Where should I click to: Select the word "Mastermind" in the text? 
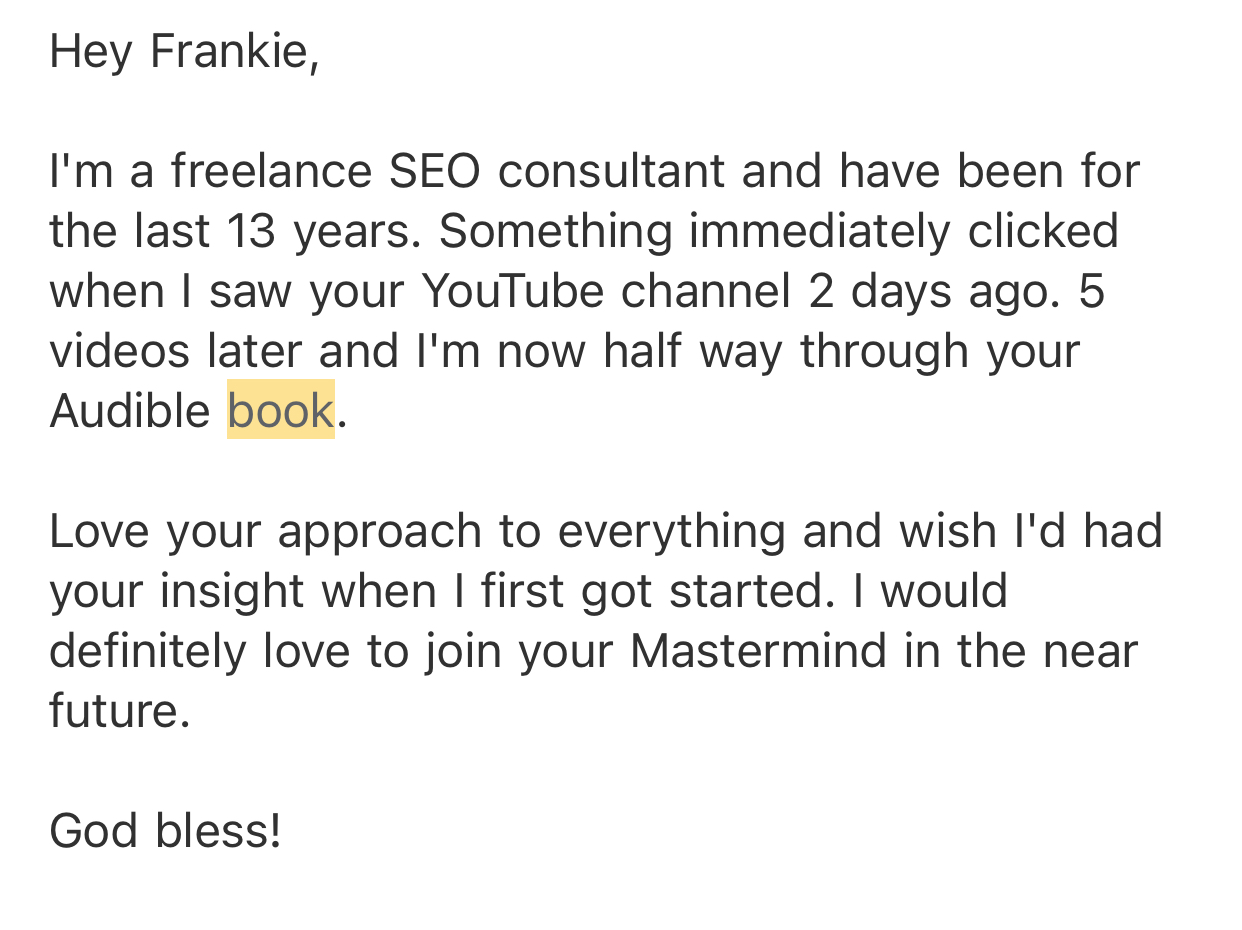[758, 651]
